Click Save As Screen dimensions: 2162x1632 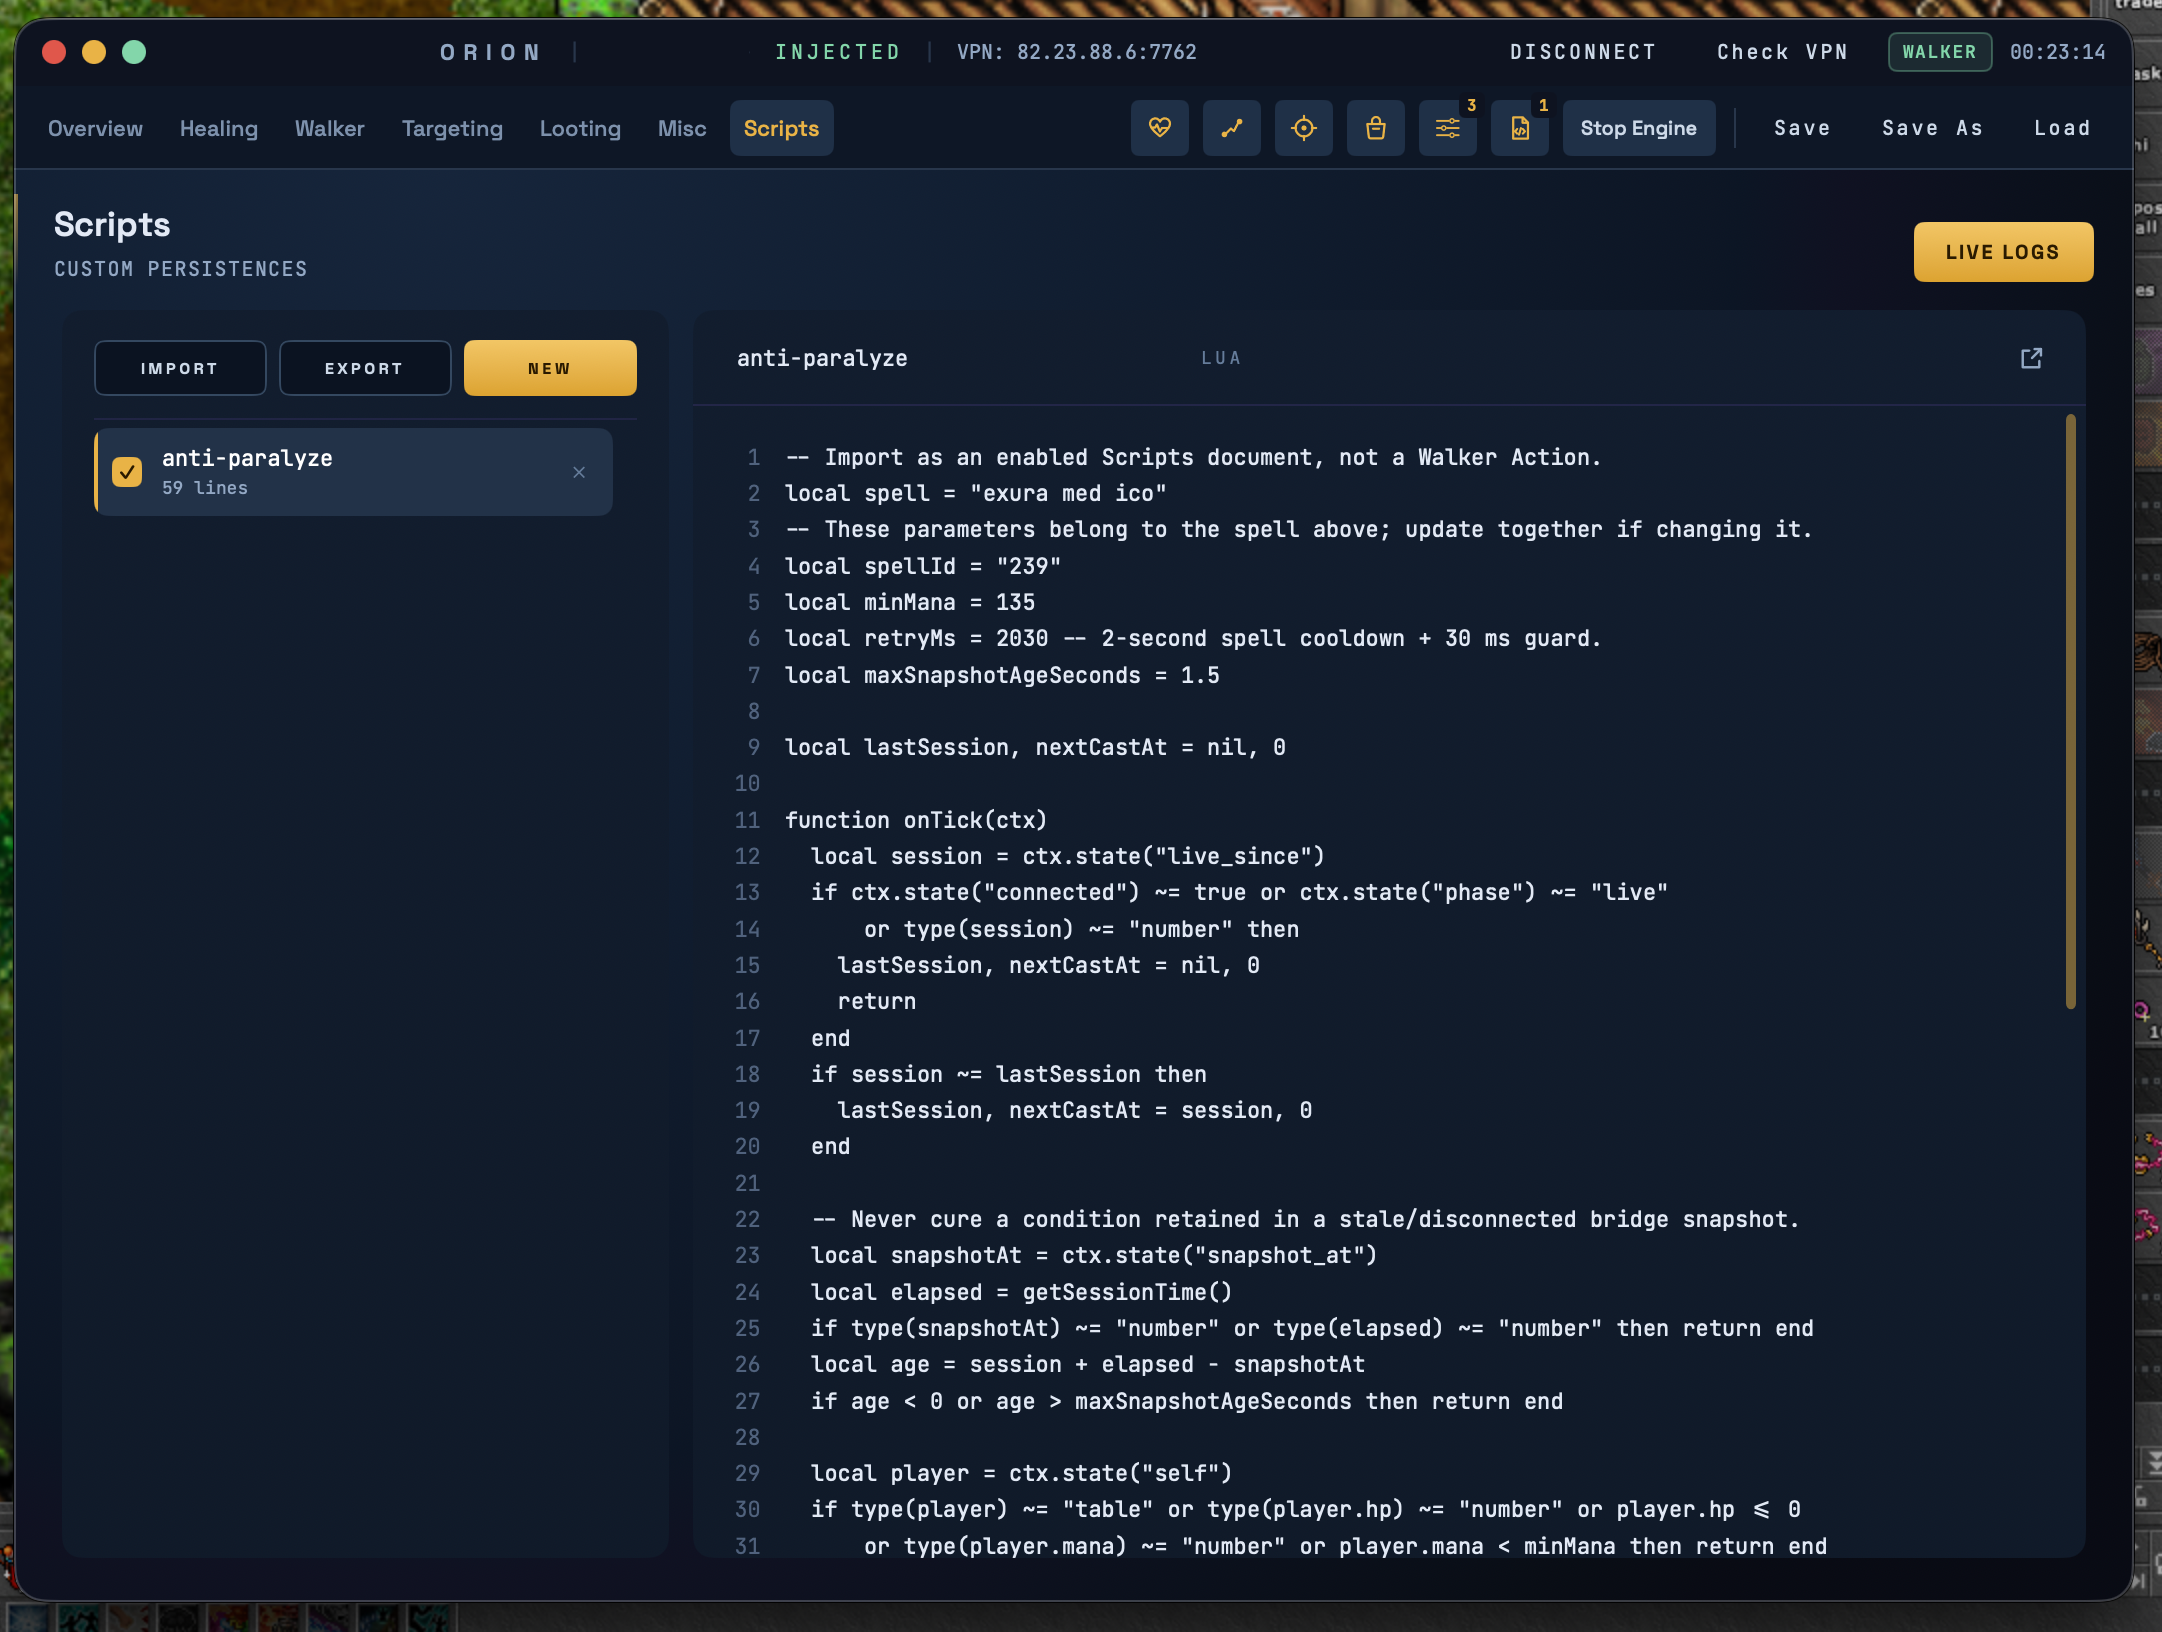pyautogui.click(x=1932, y=128)
